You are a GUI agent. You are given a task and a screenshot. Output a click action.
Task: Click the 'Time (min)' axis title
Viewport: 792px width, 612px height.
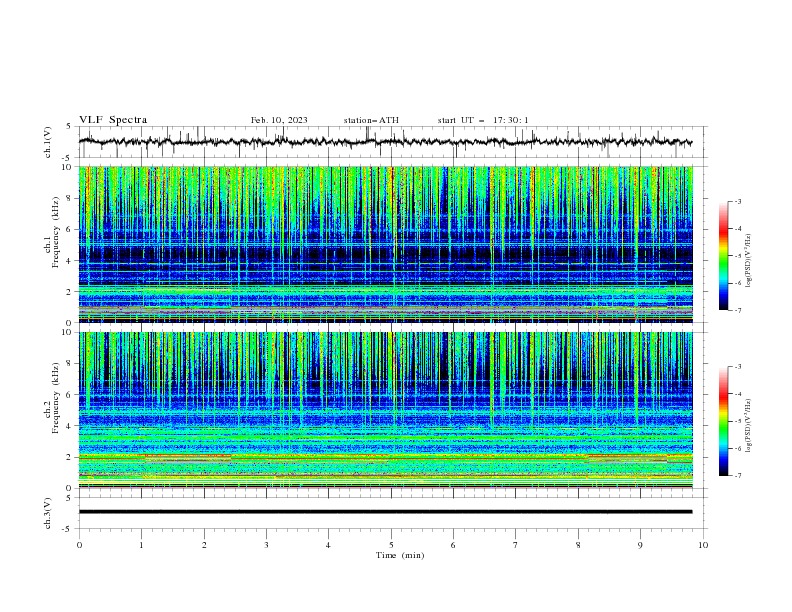pos(400,555)
